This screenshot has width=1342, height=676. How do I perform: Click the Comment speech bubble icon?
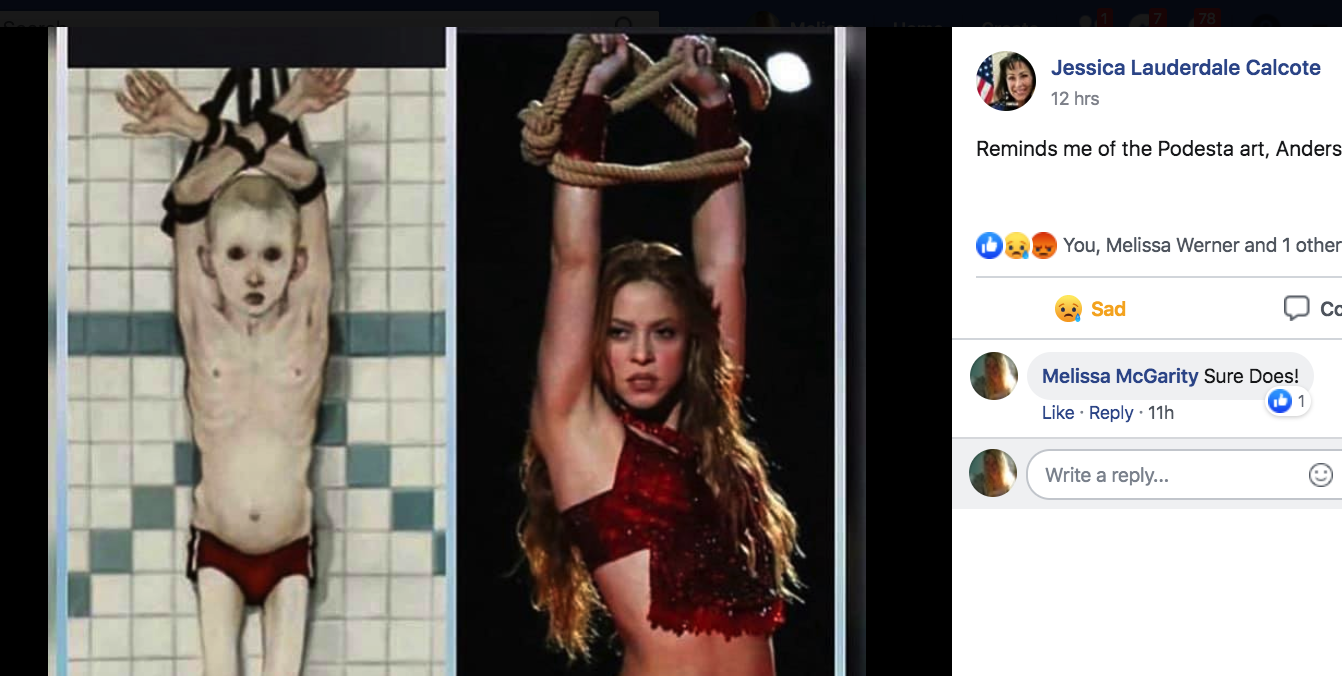coord(1297,308)
